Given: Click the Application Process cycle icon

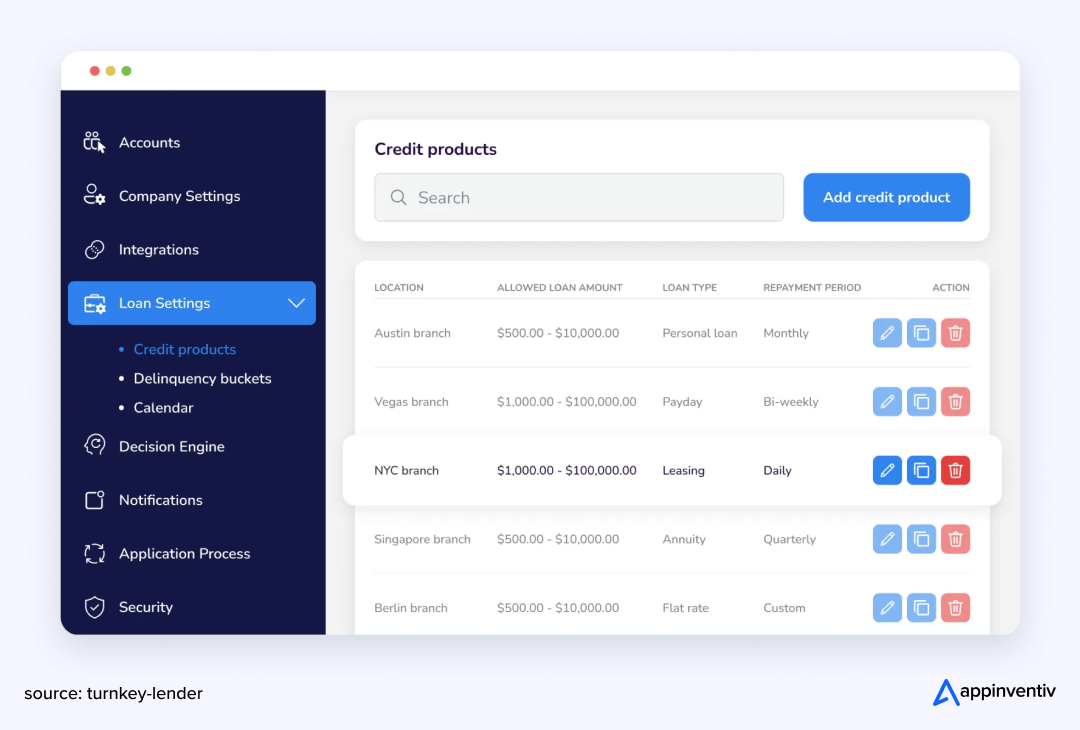Looking at the screenshot, I should click(94, 554).
